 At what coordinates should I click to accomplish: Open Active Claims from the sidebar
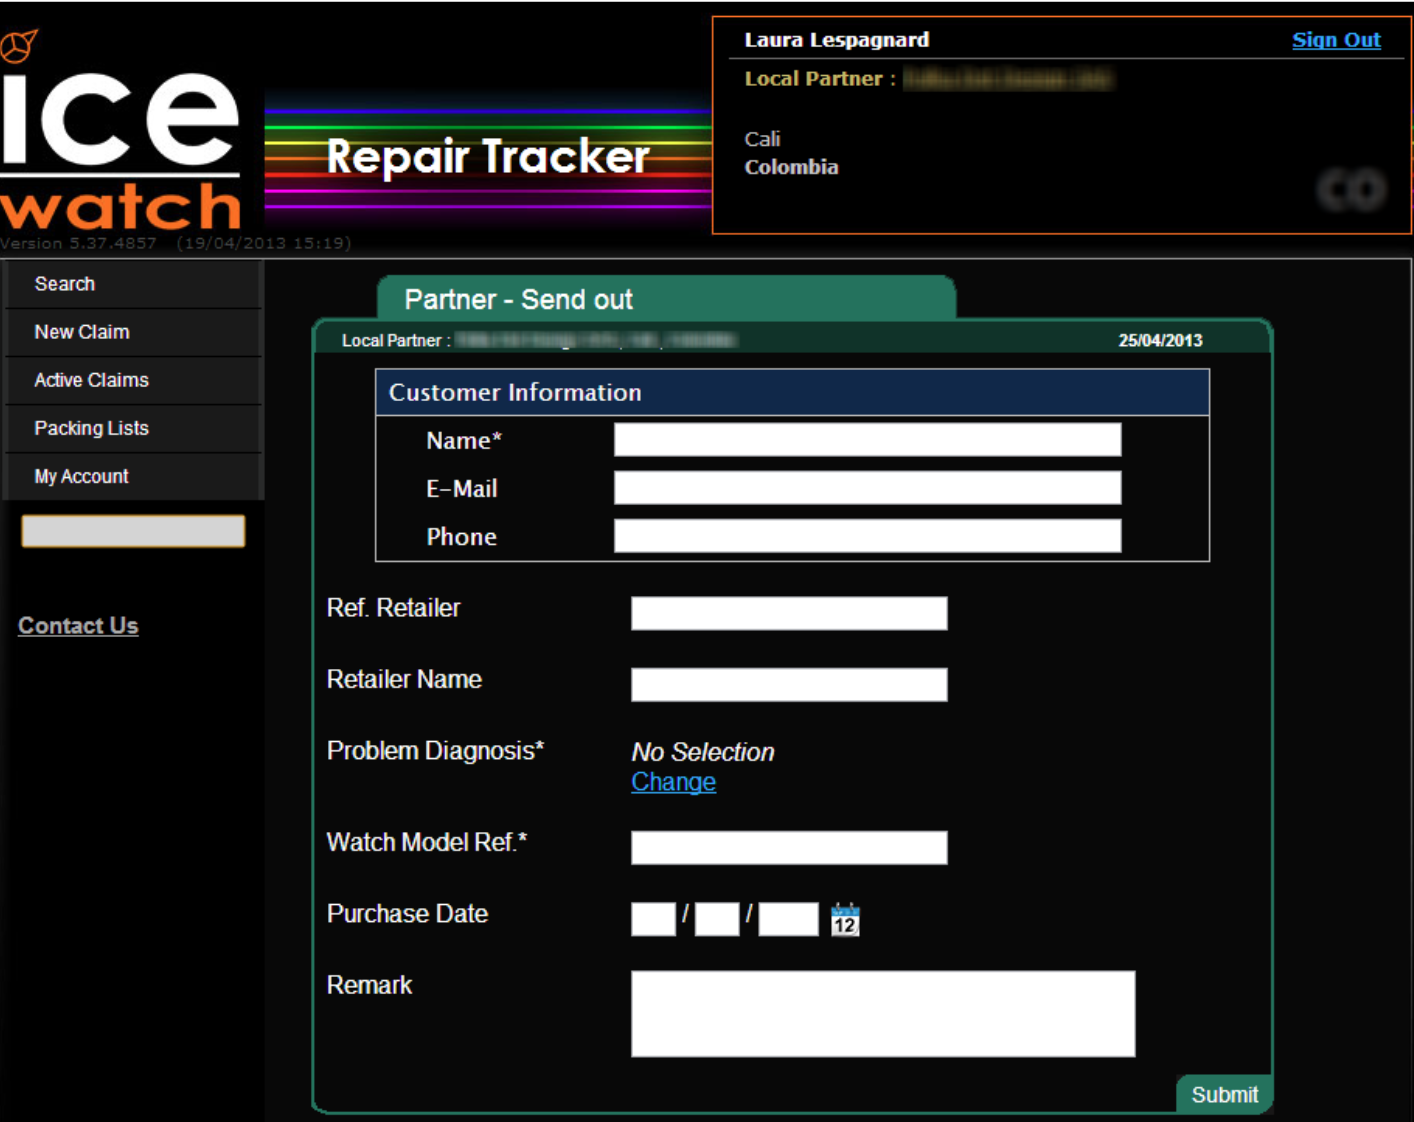pos(91,380)
